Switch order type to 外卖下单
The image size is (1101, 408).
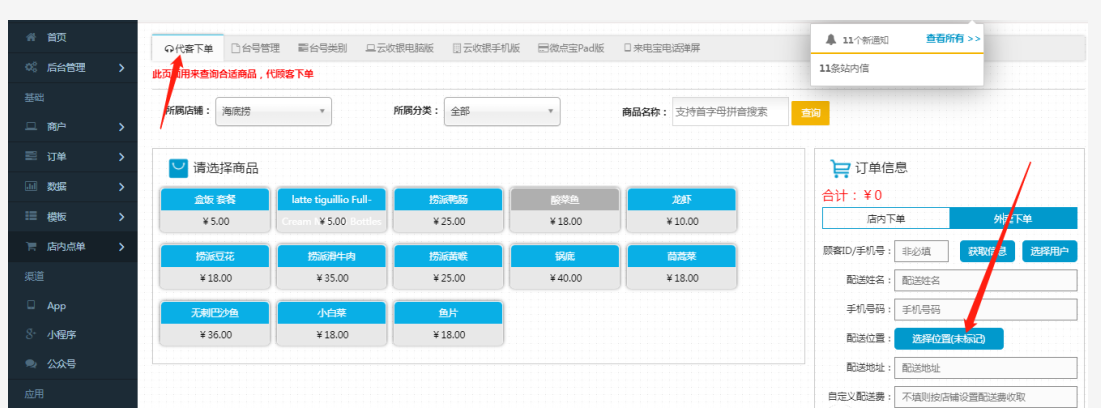[1012, 218]
